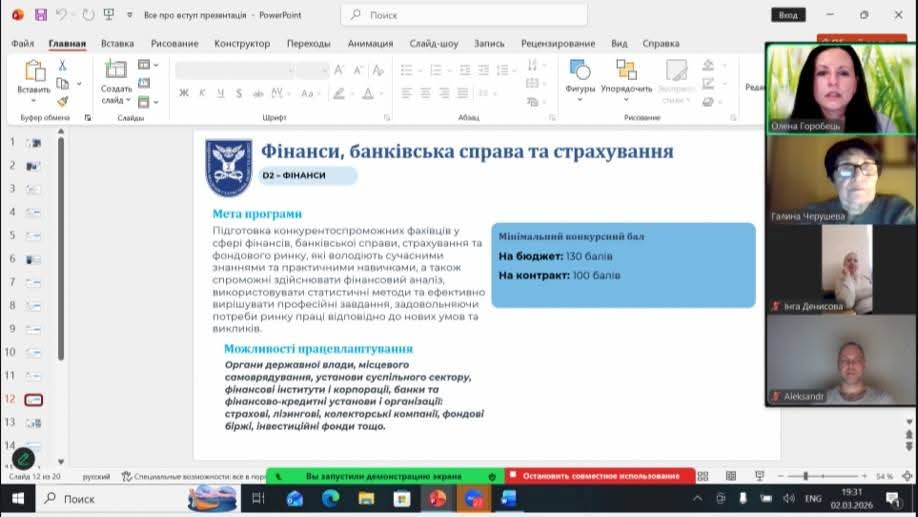Open the Слайд-шоу ribbon tab
The width and height of the screenshot is (918, 517).
[433, 44]
